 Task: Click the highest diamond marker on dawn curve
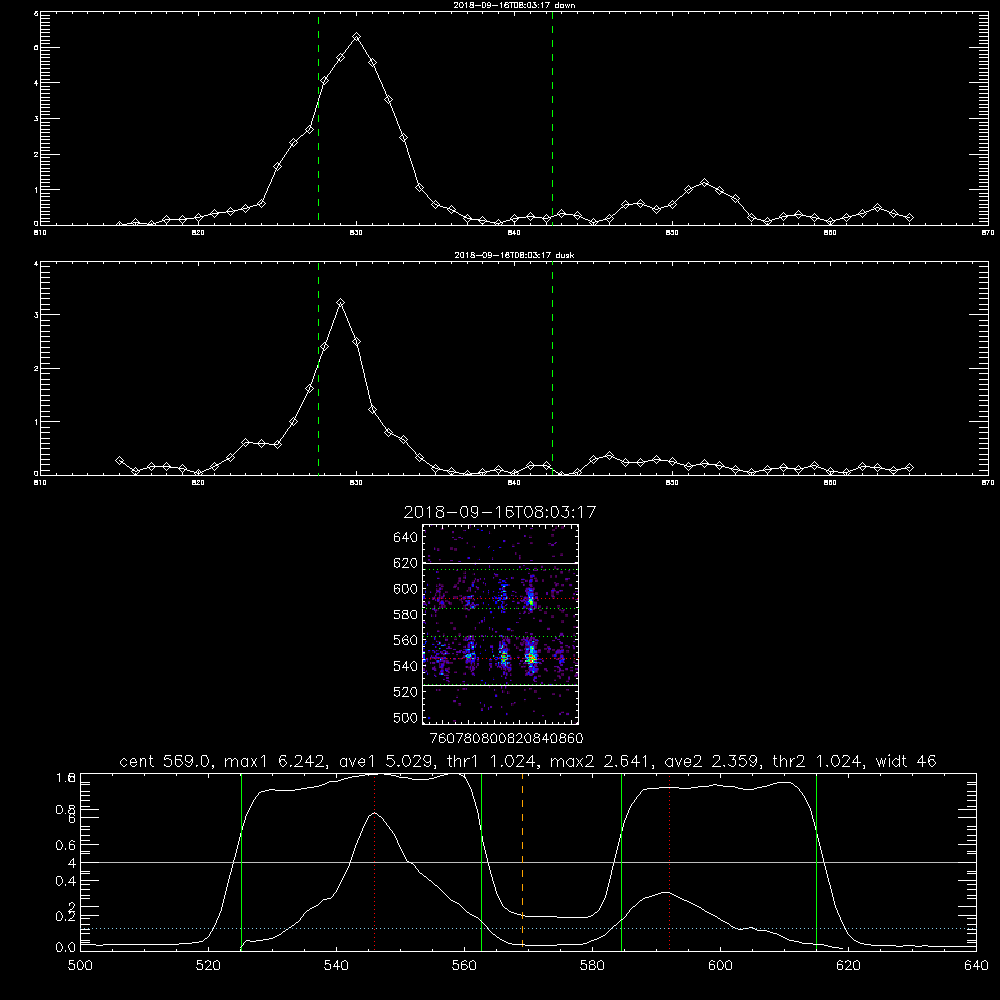357,37
